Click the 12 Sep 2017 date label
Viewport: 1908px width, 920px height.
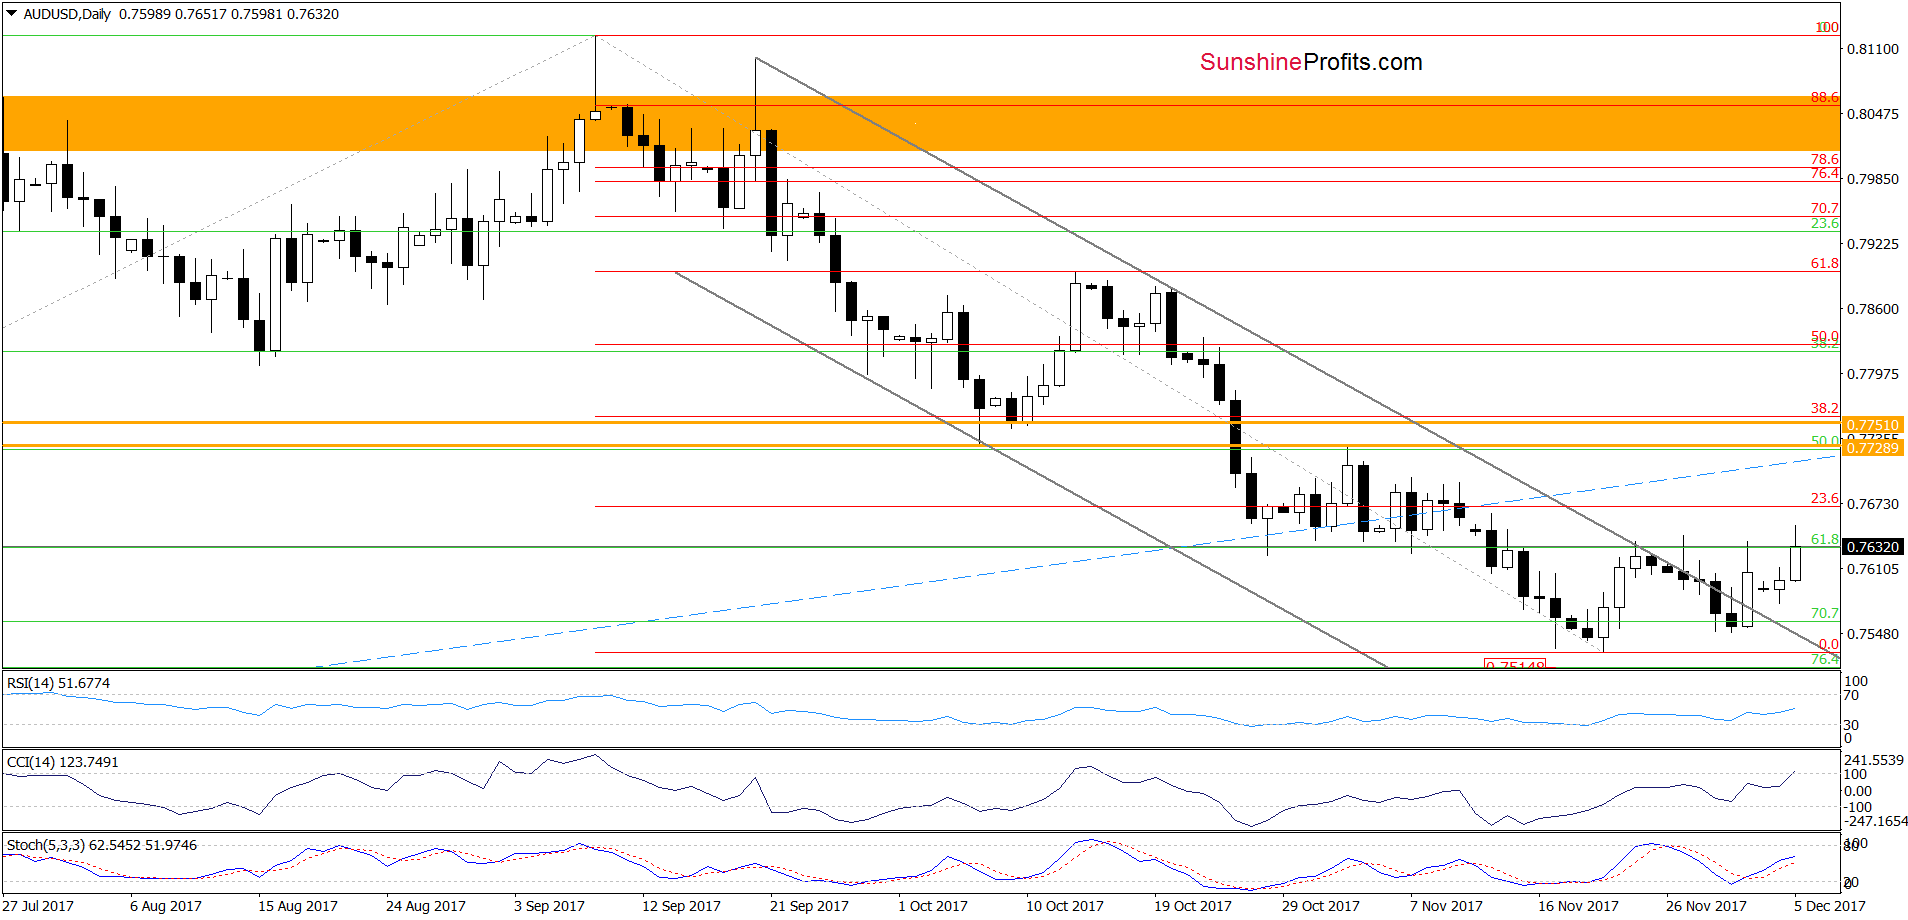tap(681, 906)
